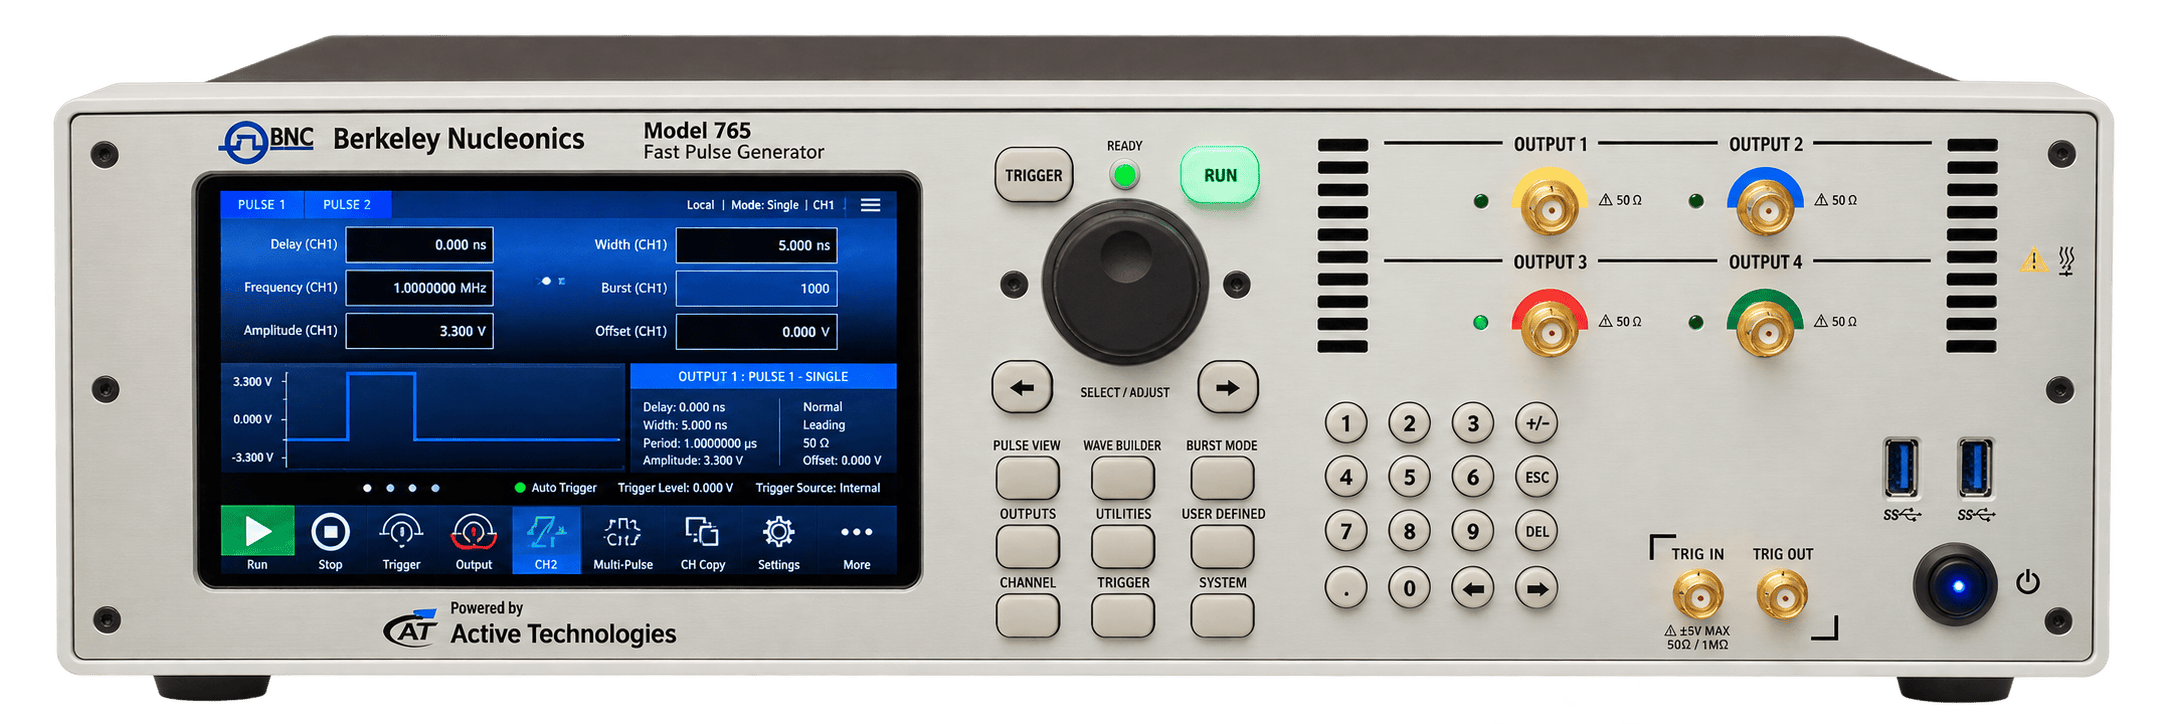Hit the green illuminated RUN hardware button

1220,176
